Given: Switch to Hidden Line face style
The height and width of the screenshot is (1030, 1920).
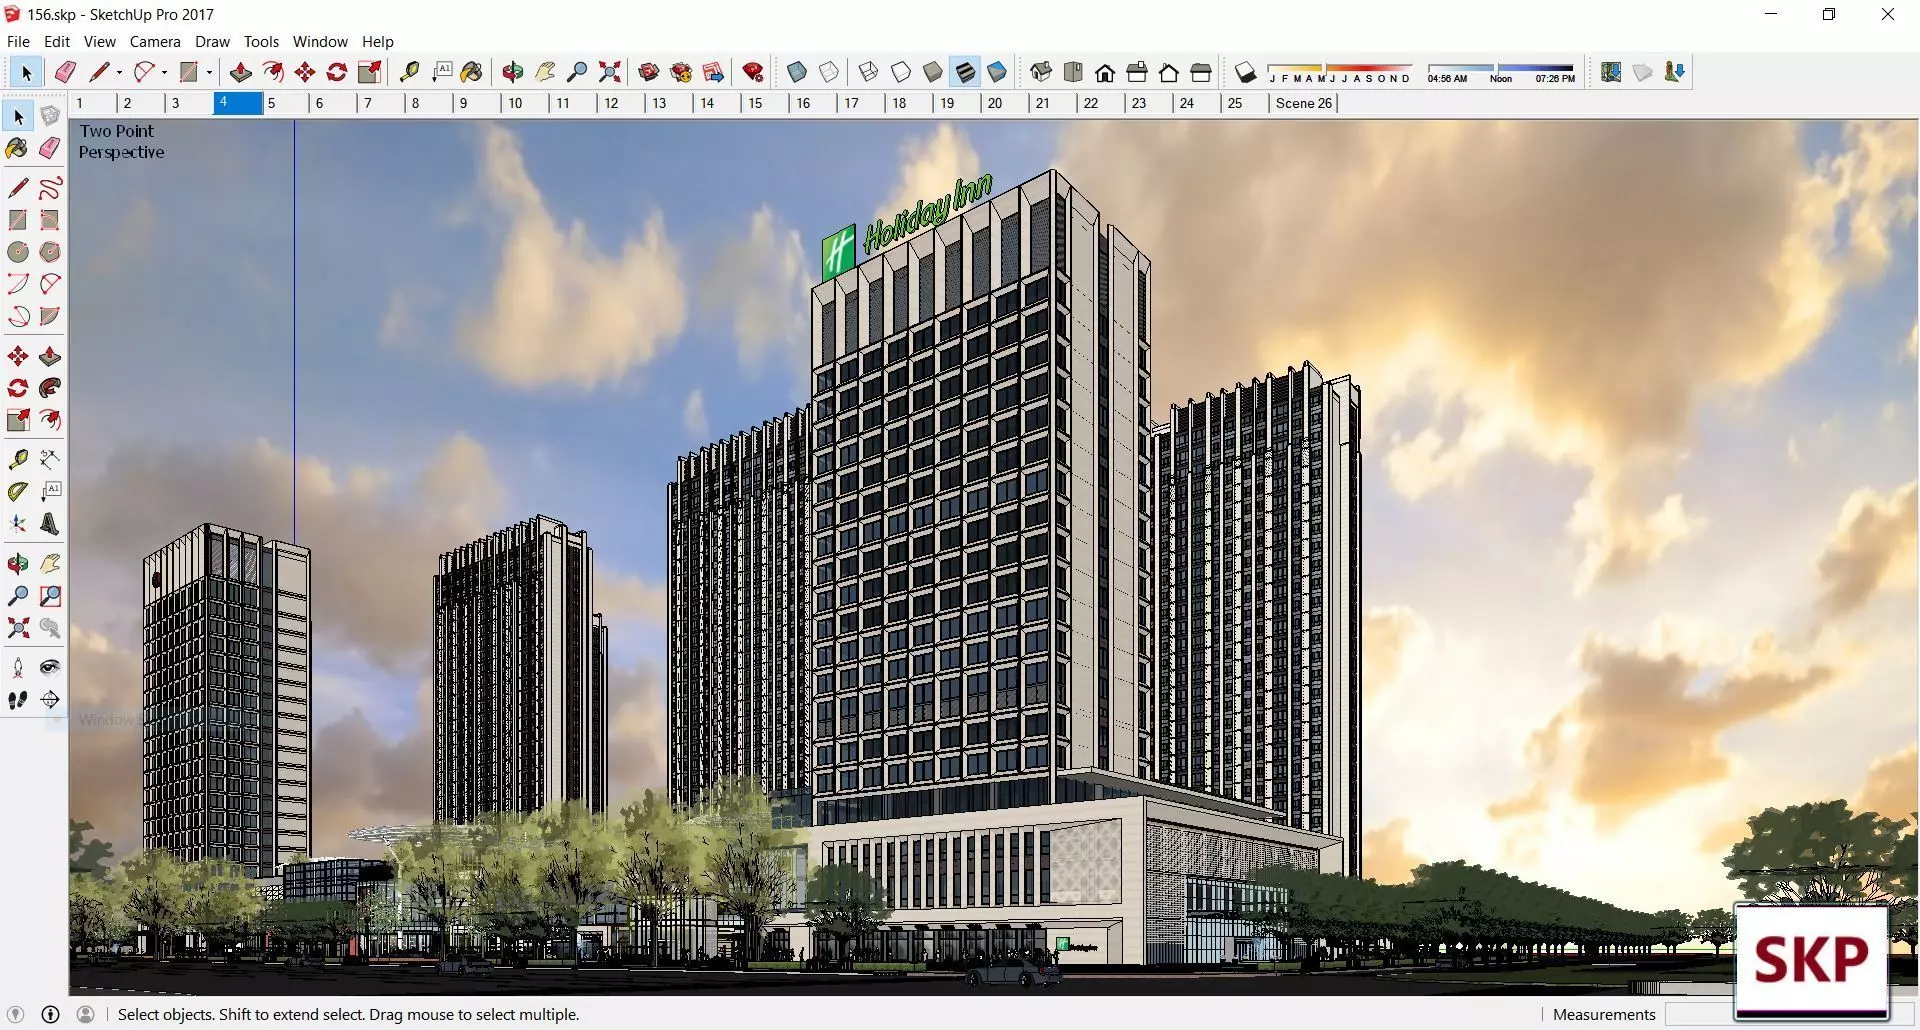Looking at the screenshot, I should tap(901, 72).
